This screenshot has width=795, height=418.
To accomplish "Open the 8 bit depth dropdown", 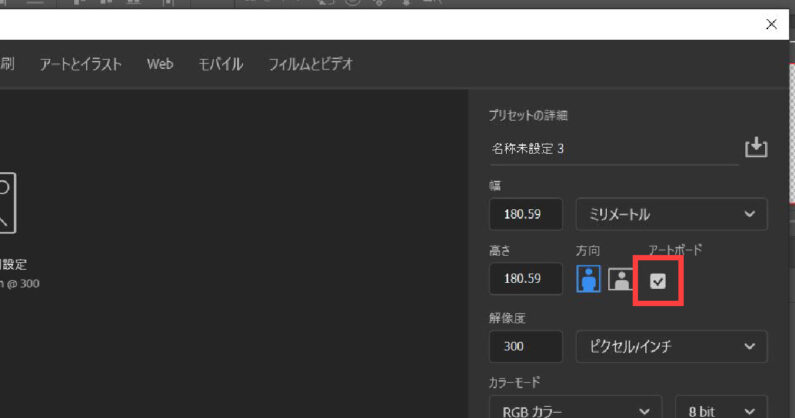I will [x=721, y=408].
